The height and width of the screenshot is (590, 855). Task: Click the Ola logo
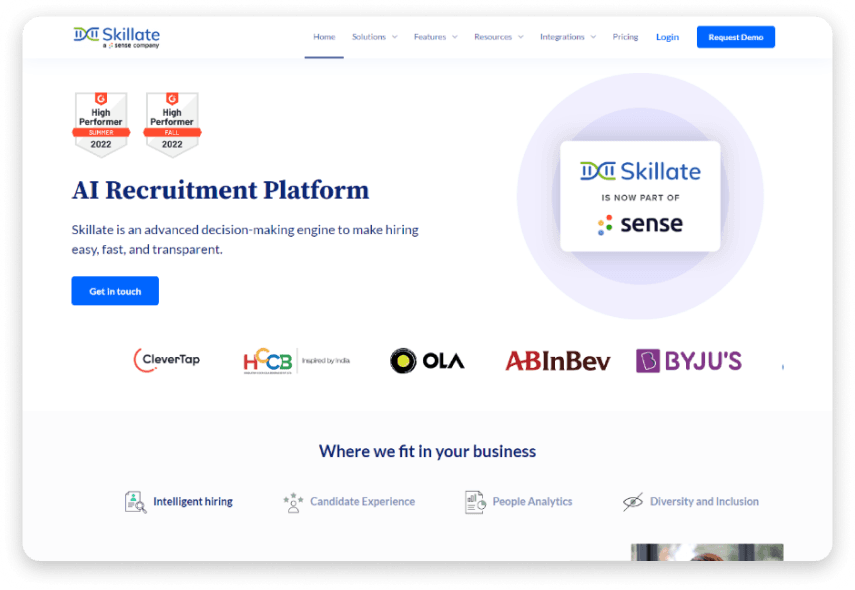(x=427, y=361)
